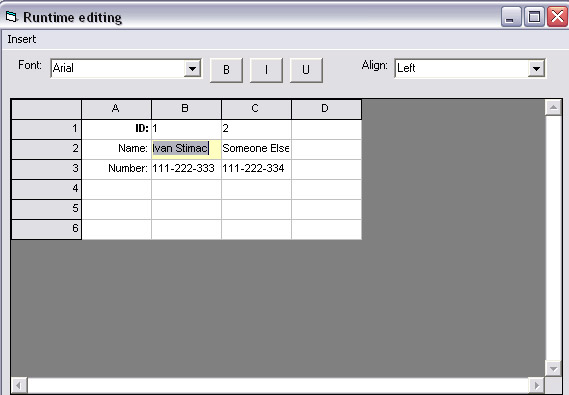Click the '111-222-333' cell
The width and height of the screenshot is (569, 395).
(186, 169)
